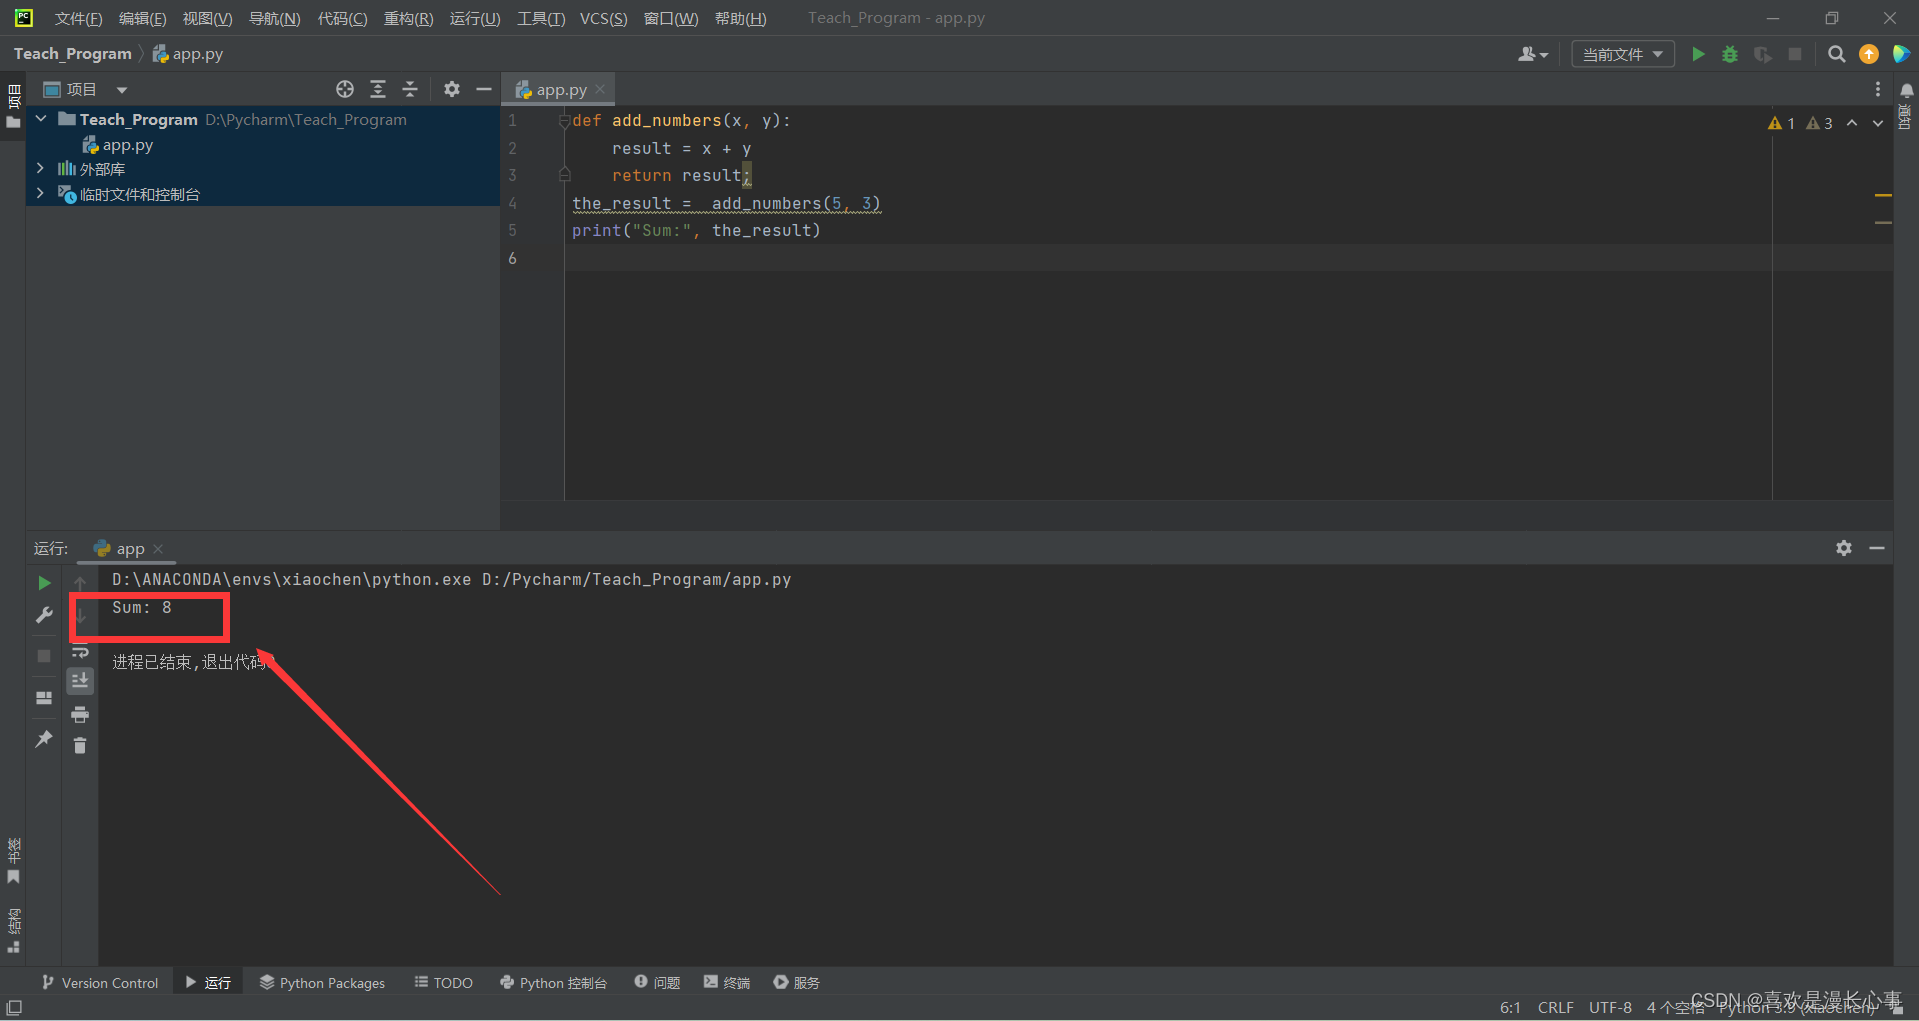The height and width of the screenshot is (1021, 1919).
Task: Print console output via the printer icon
Action: click(x=80, y=714)
